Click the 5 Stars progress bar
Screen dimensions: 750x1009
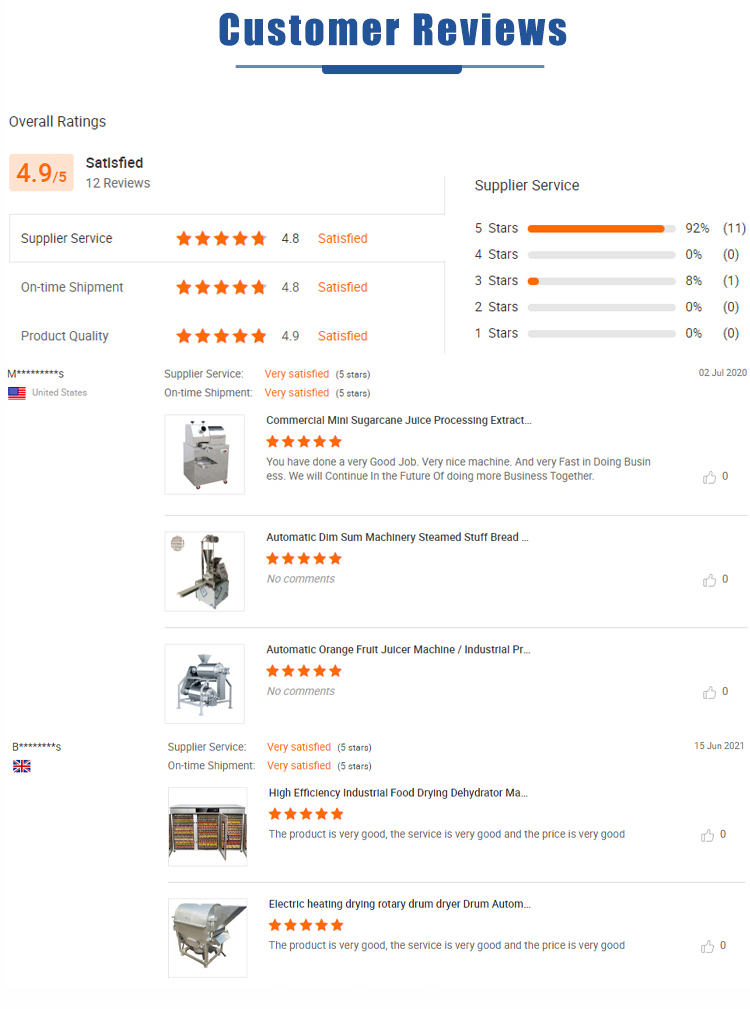tap(601, 229)
